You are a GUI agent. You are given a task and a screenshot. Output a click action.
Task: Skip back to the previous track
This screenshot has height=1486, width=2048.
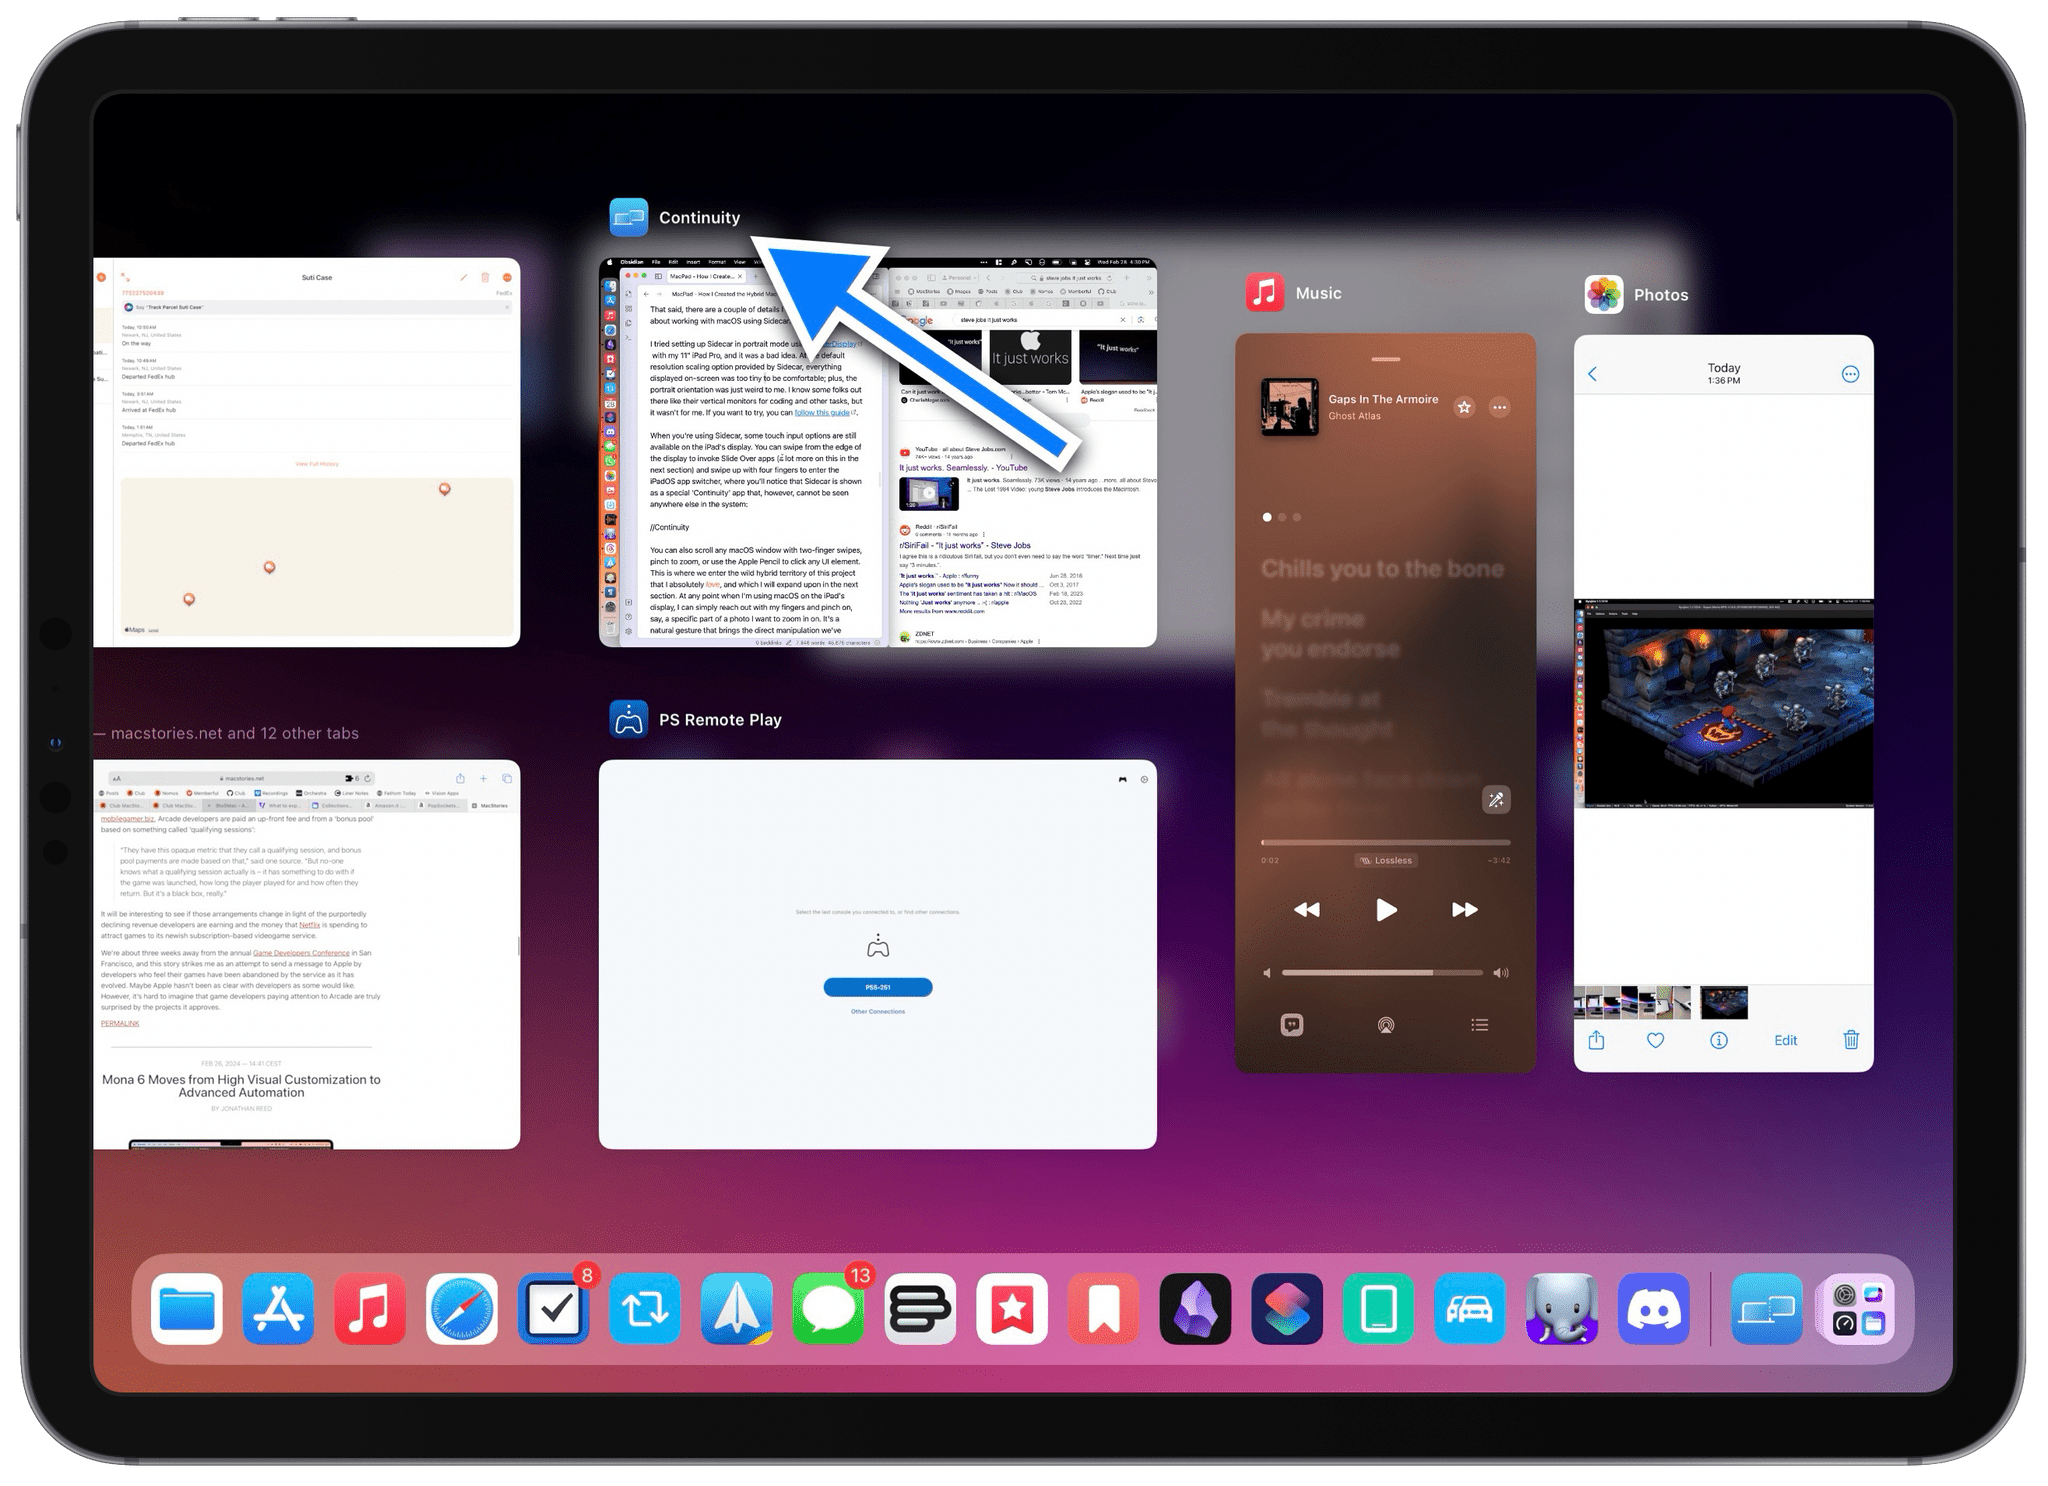tap(1307, 909)
